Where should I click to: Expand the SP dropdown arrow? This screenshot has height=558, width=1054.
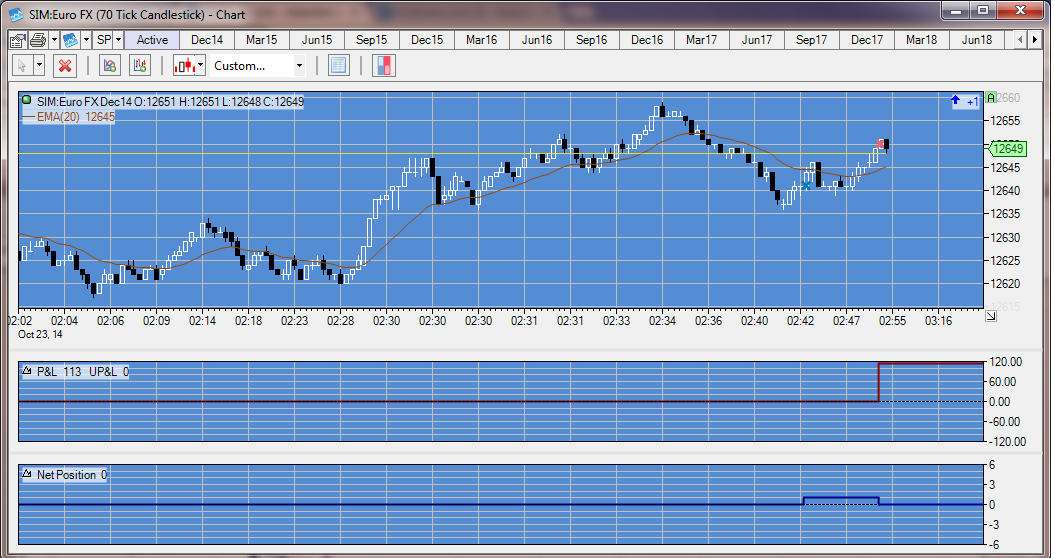[x=118, y=40]
